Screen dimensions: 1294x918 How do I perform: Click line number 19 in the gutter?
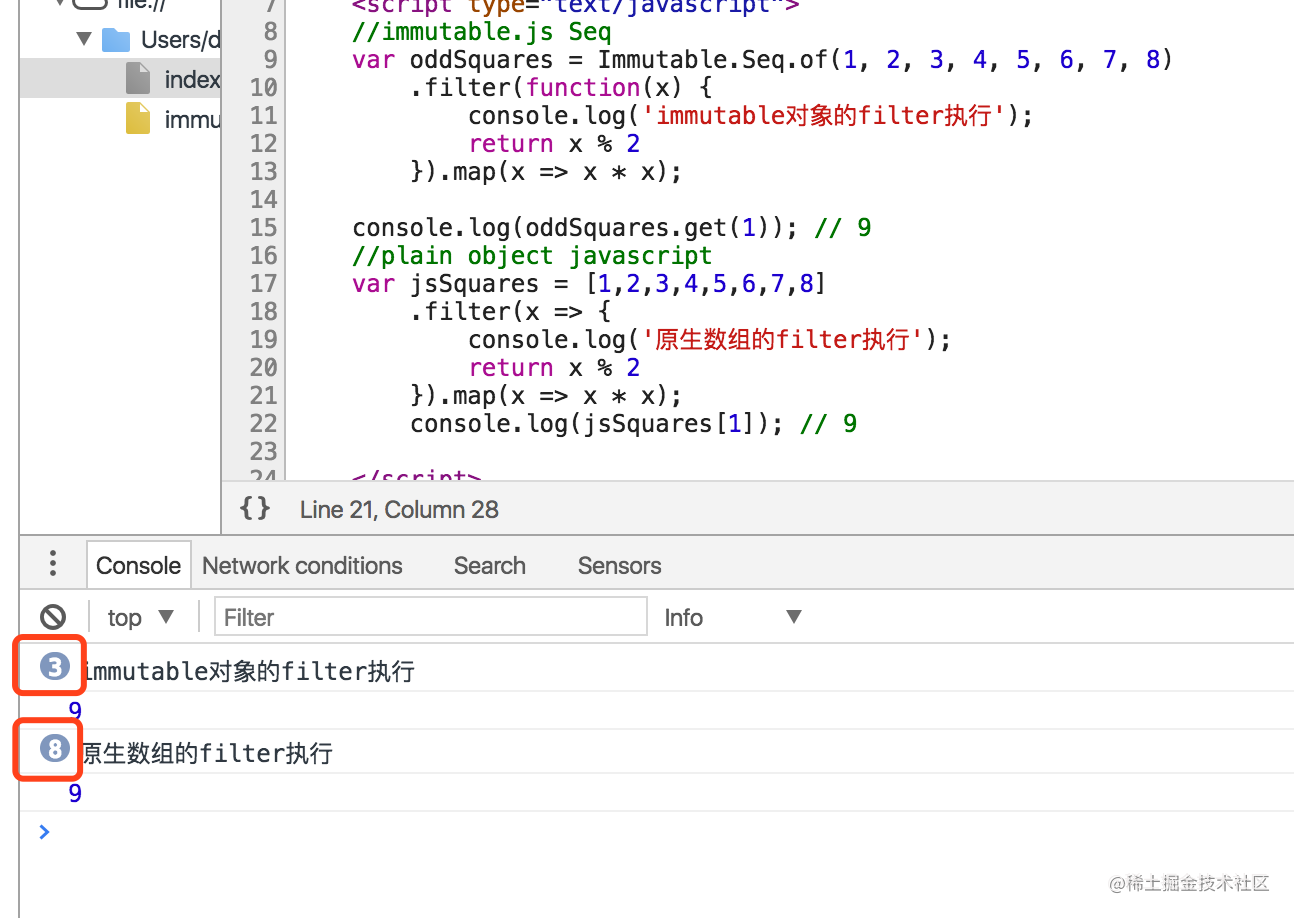point(263,340)
